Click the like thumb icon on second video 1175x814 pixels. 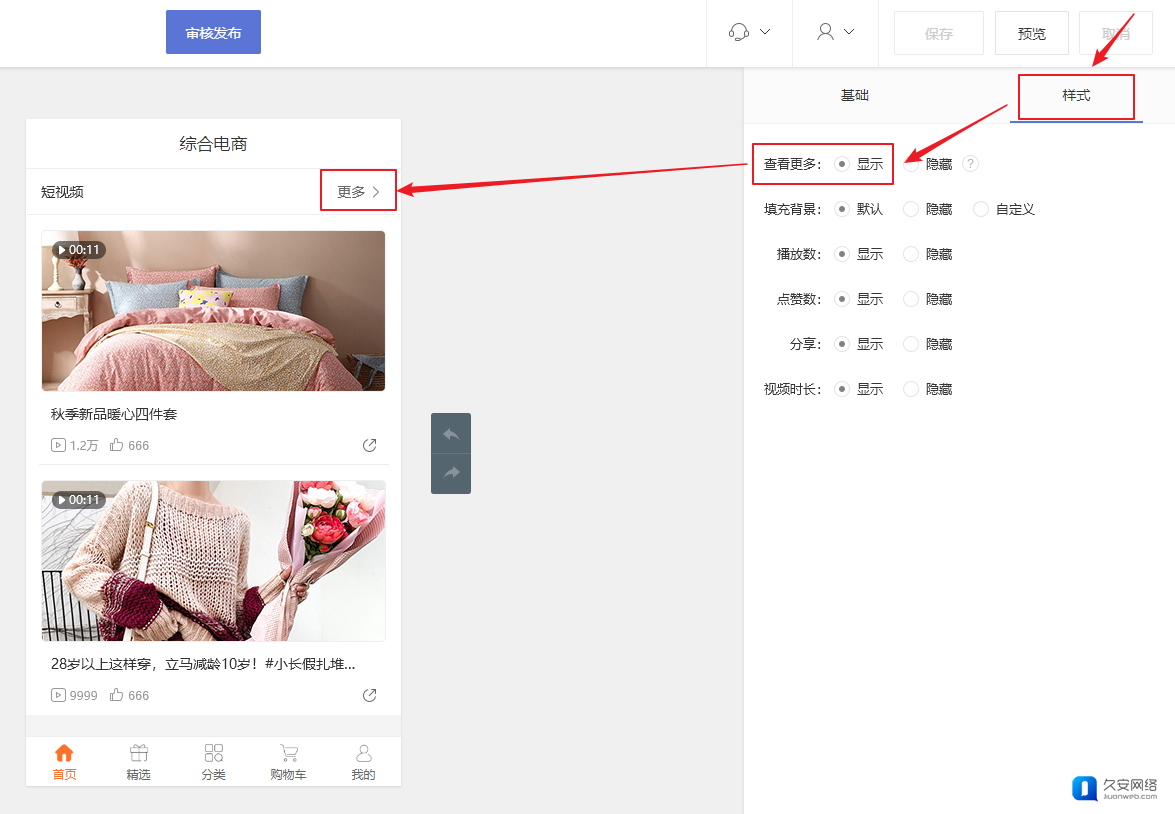click(x=116, y=696)
